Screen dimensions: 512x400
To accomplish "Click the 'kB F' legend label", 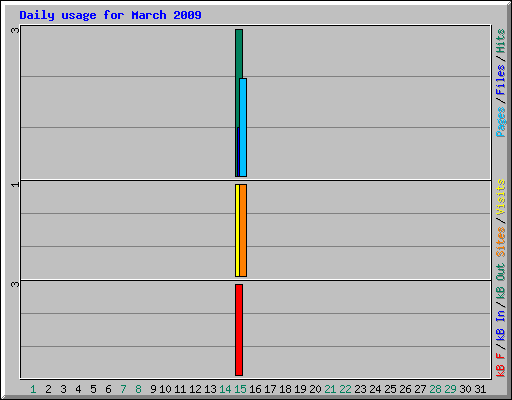I will (500, 365).
